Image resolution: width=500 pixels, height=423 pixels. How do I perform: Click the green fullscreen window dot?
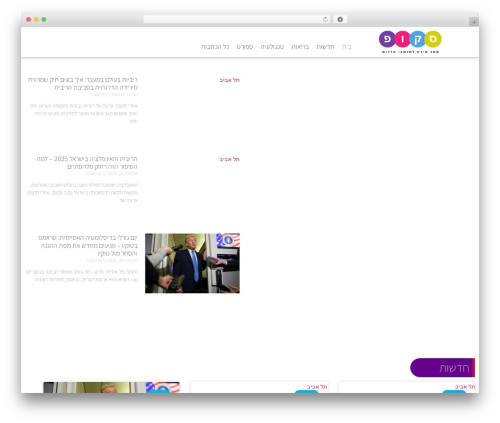pyautogui.click(x=44, y=20)
